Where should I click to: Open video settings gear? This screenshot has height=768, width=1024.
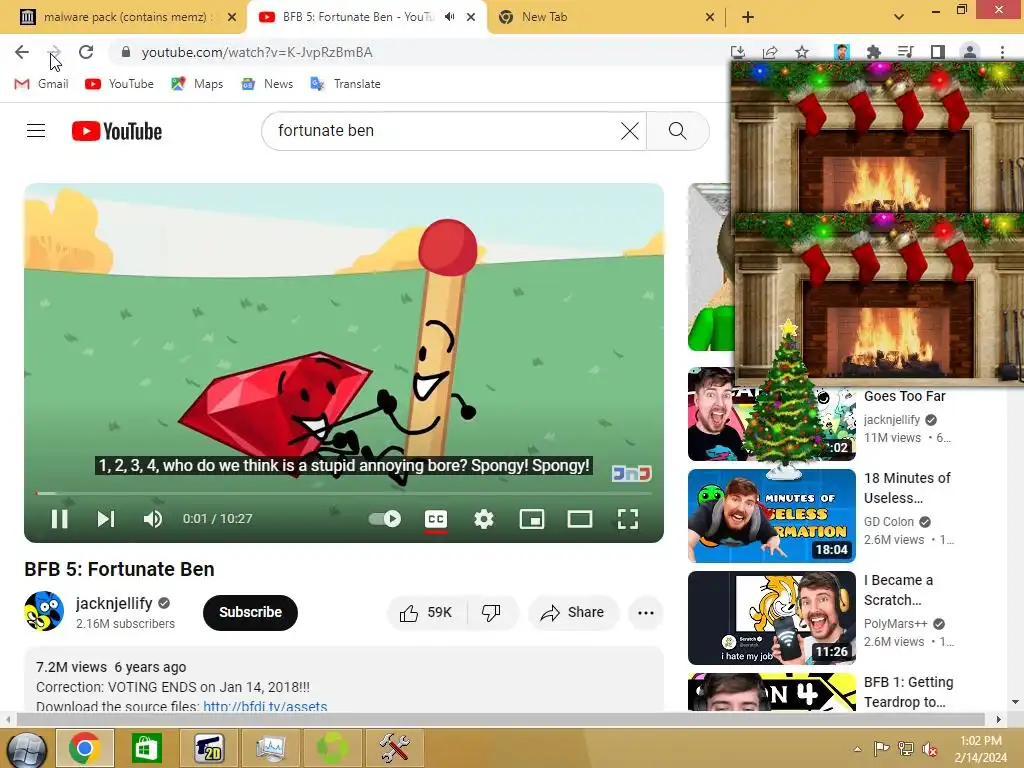click(483, 519)
